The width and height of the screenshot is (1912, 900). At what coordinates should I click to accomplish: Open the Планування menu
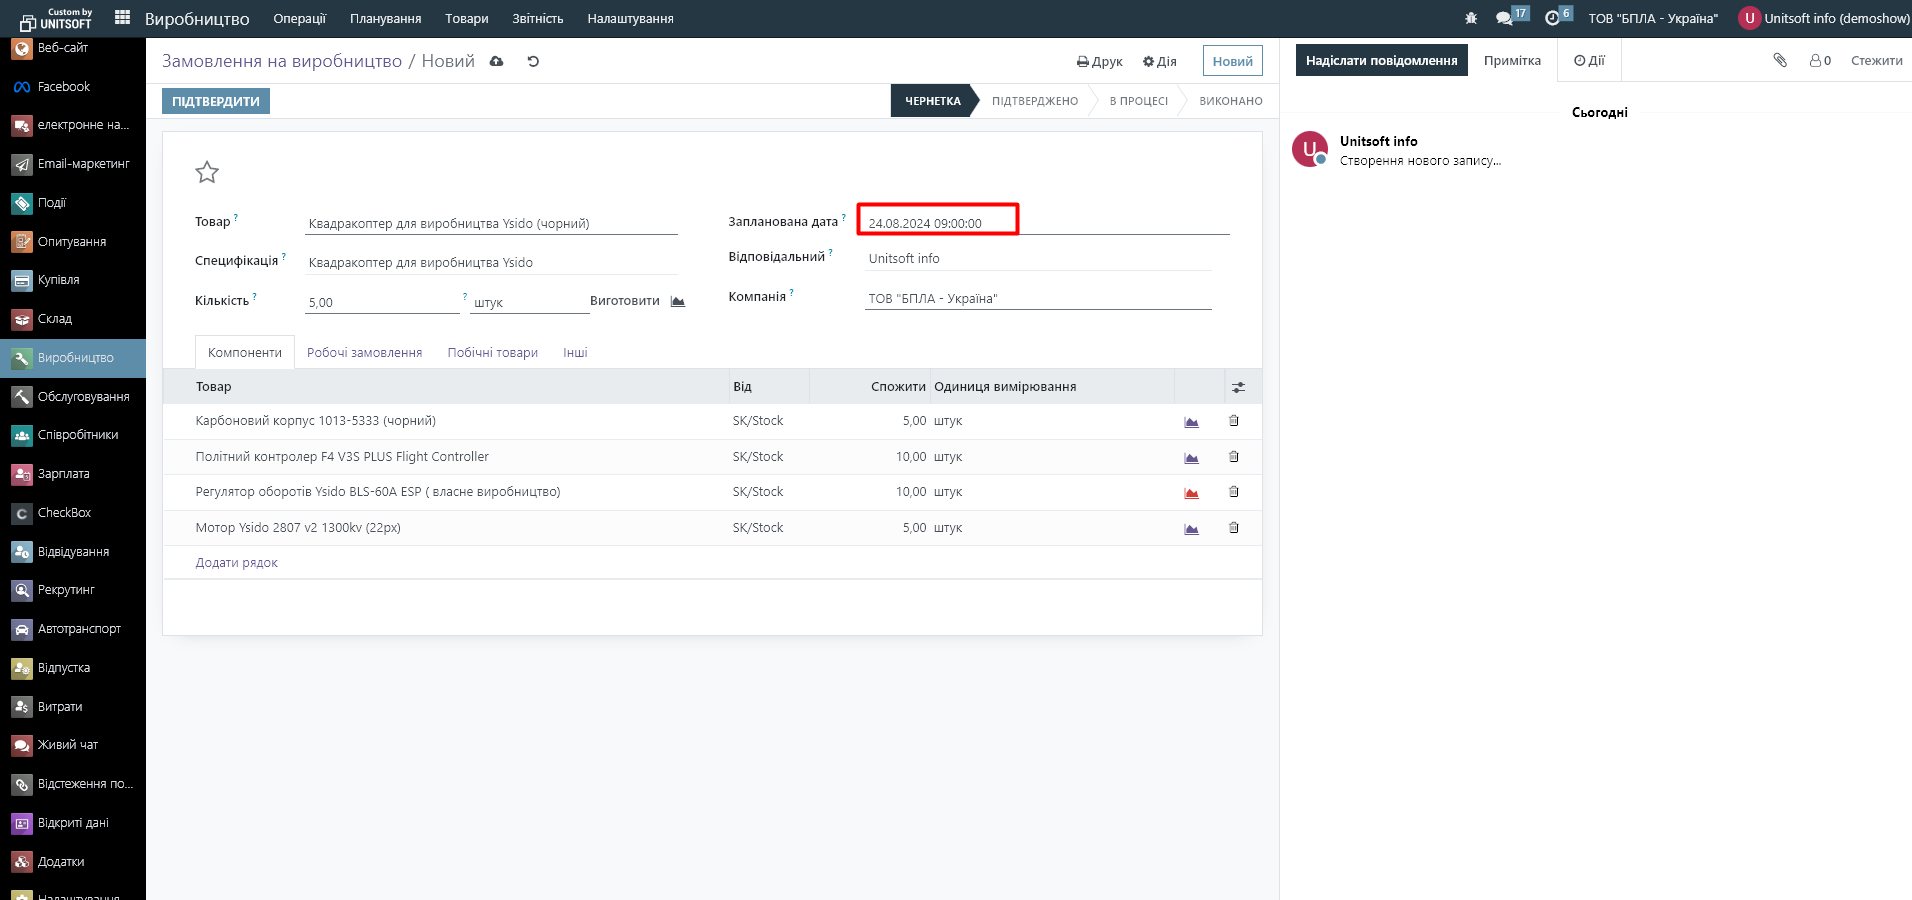tap(385, 18)
